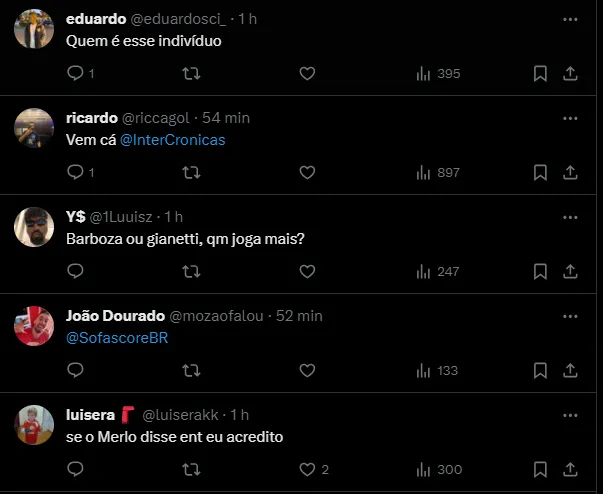Viewport: 603px width, 494px height.
Task: Expand more options for Y$ tweet
Action: (570, 217)
